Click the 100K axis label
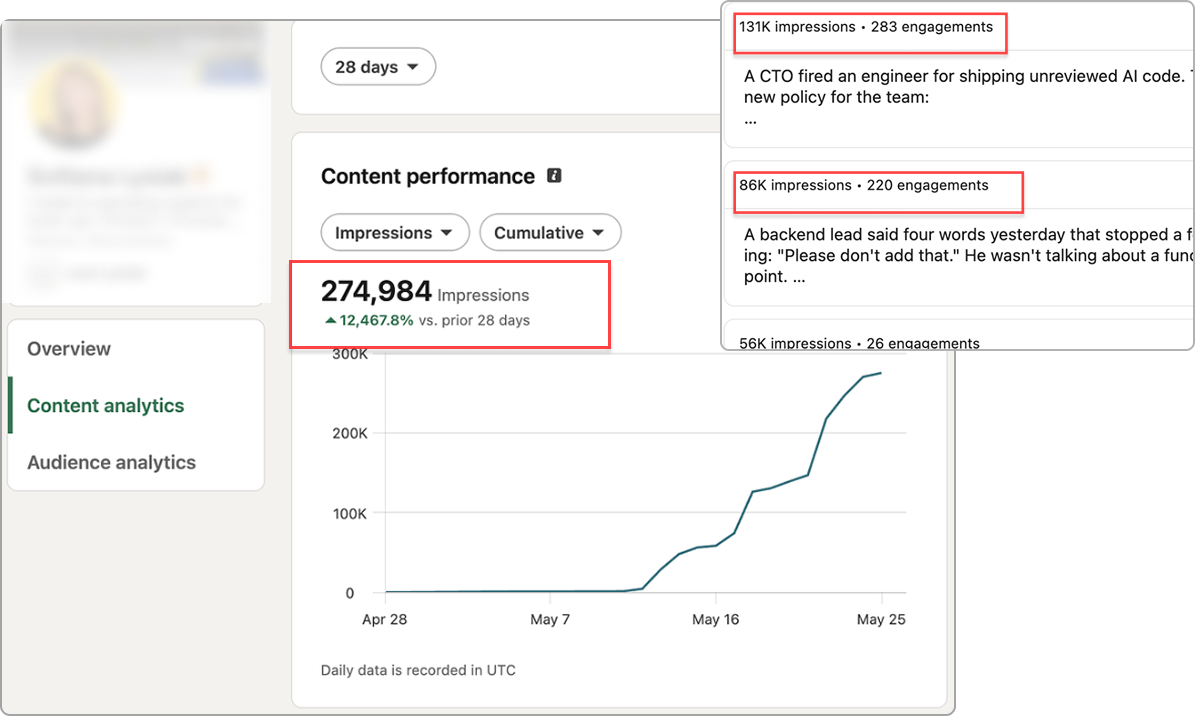 pyautogui.click(x=350, y=513)
